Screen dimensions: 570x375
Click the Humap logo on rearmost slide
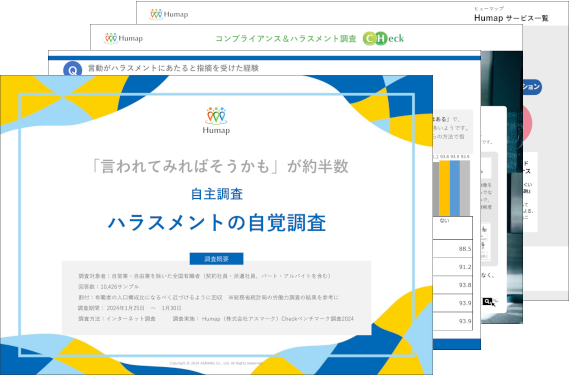169,14
